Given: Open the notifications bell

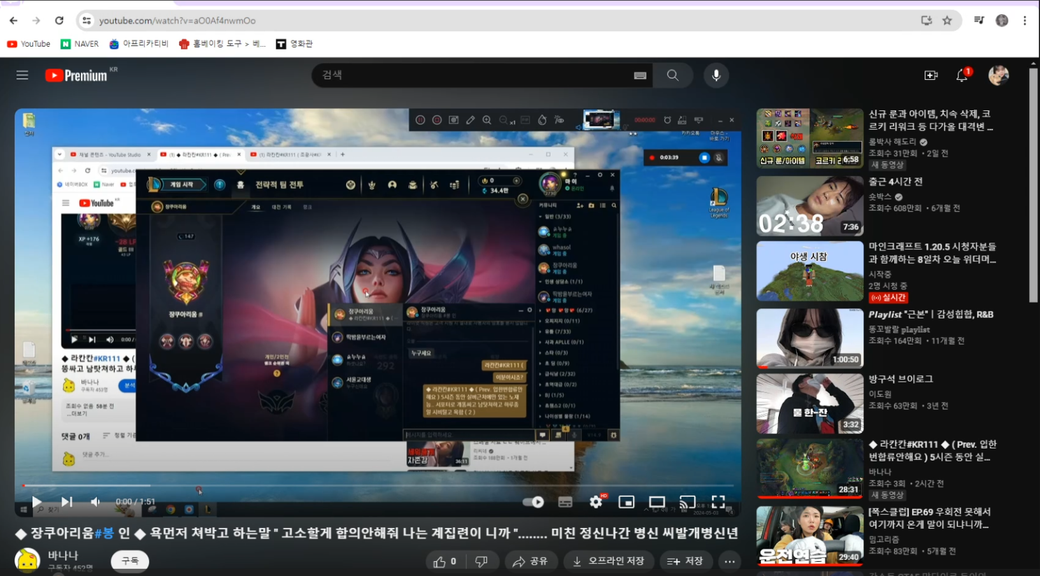Looking at the screenshot, I should tap(962, 75).
